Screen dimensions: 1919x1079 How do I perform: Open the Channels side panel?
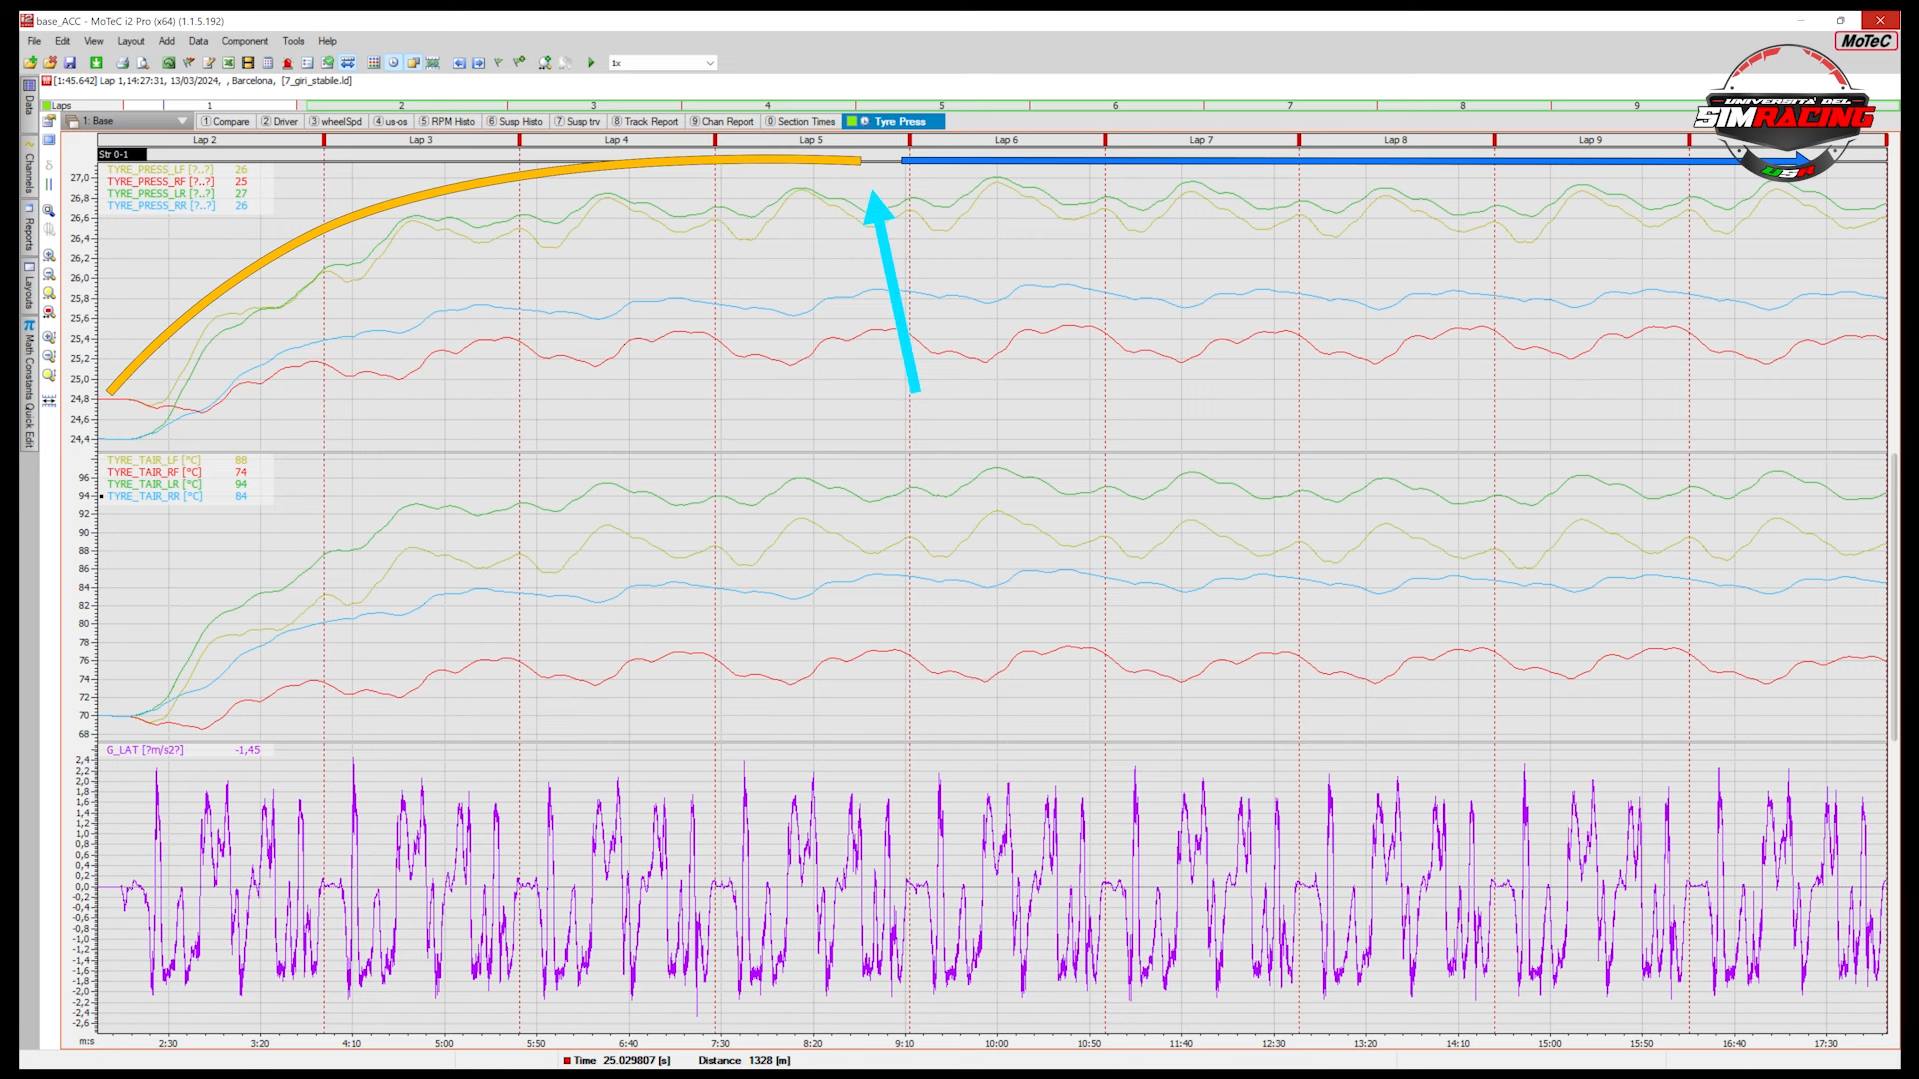click(x=29, y=172)
